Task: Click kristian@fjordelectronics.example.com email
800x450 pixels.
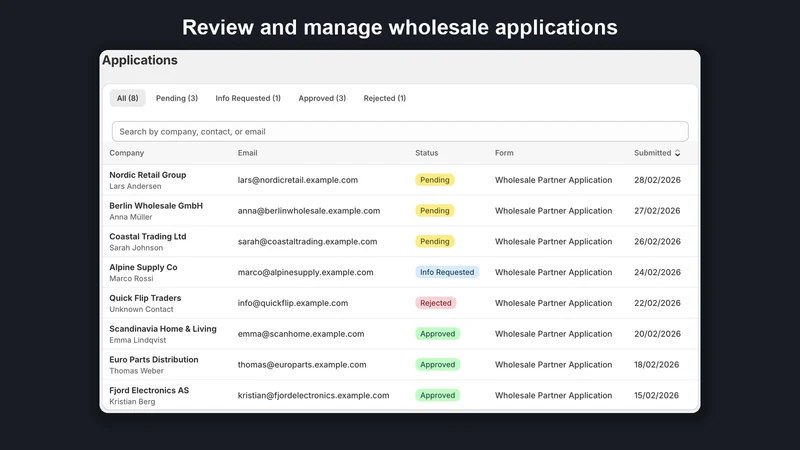Action: pos(313,395)
